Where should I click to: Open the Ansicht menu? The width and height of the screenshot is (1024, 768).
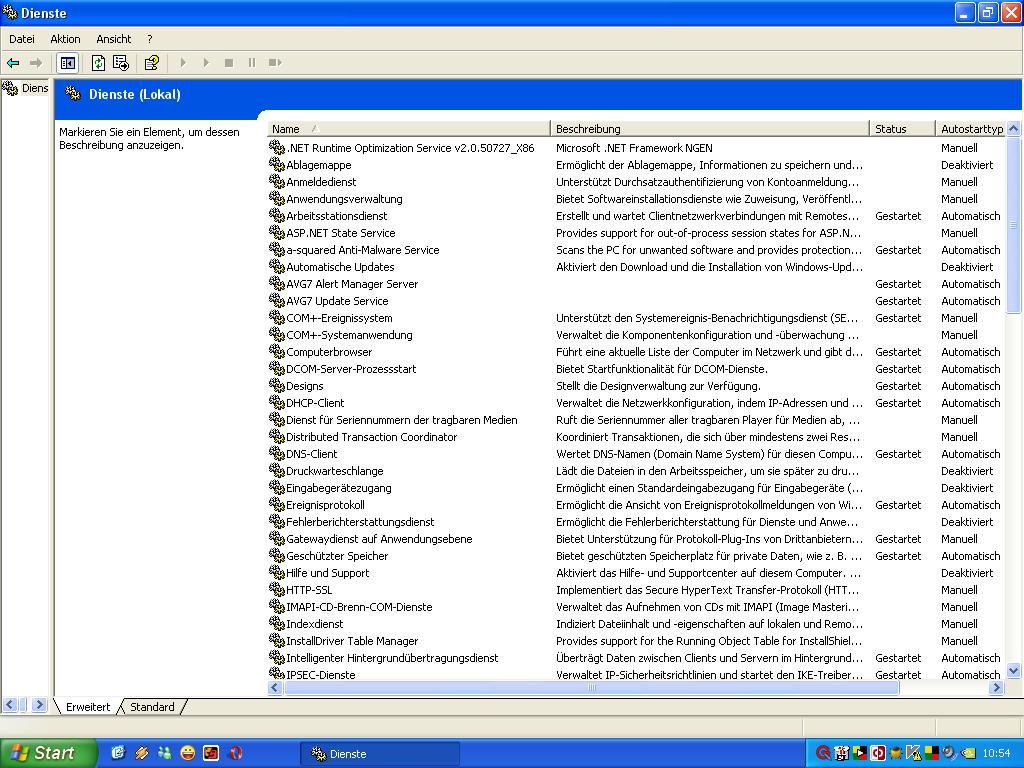(114, 39)
